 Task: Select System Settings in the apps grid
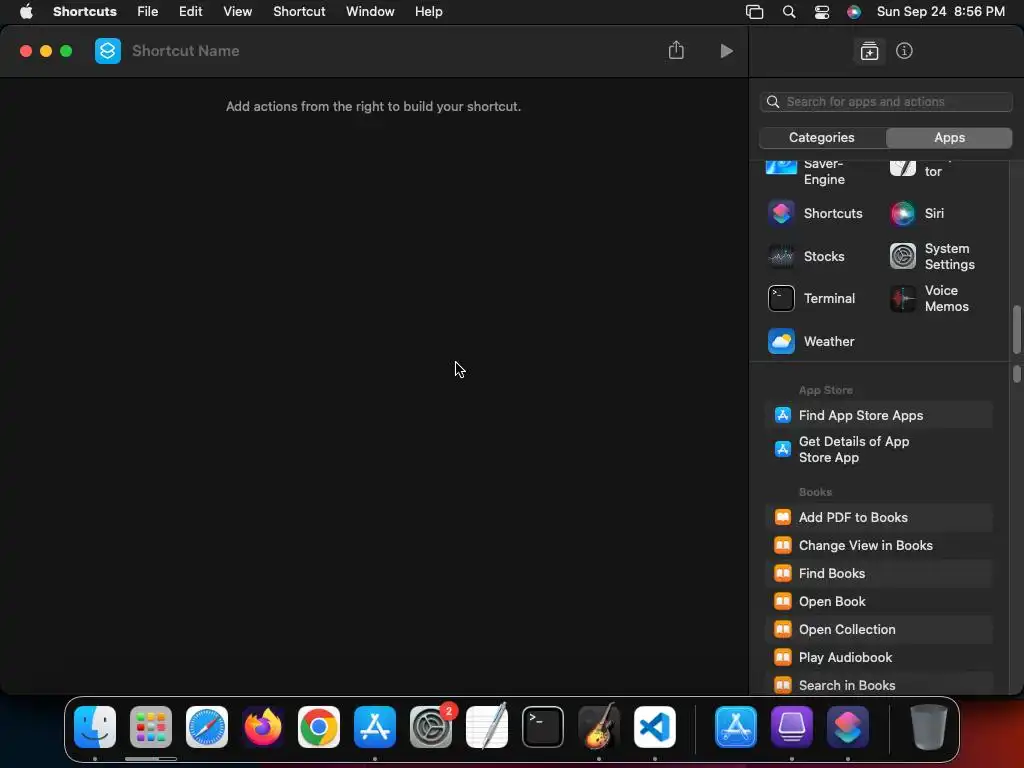pyautogui.click(x=933, y=257)
